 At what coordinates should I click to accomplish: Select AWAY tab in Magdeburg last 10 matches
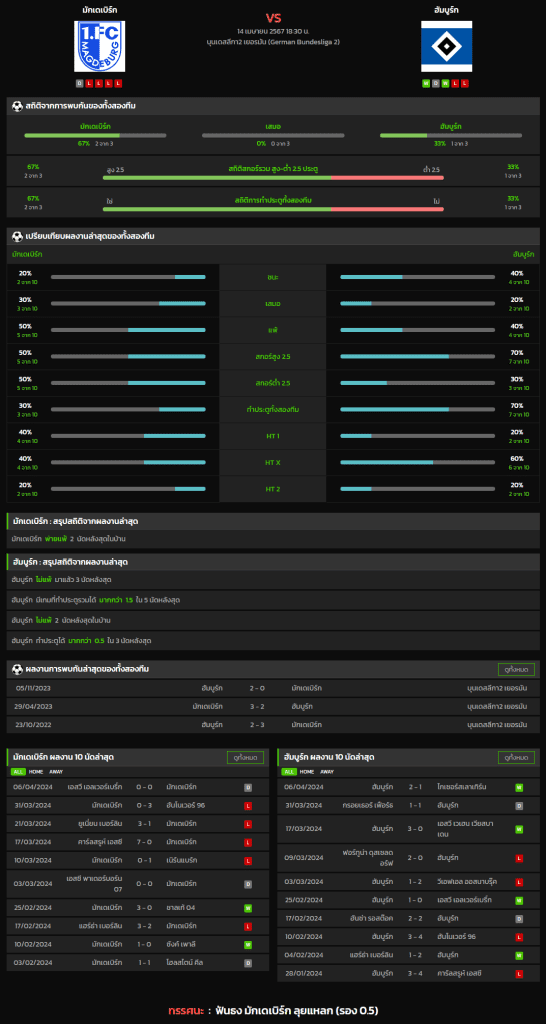(55, 772)
